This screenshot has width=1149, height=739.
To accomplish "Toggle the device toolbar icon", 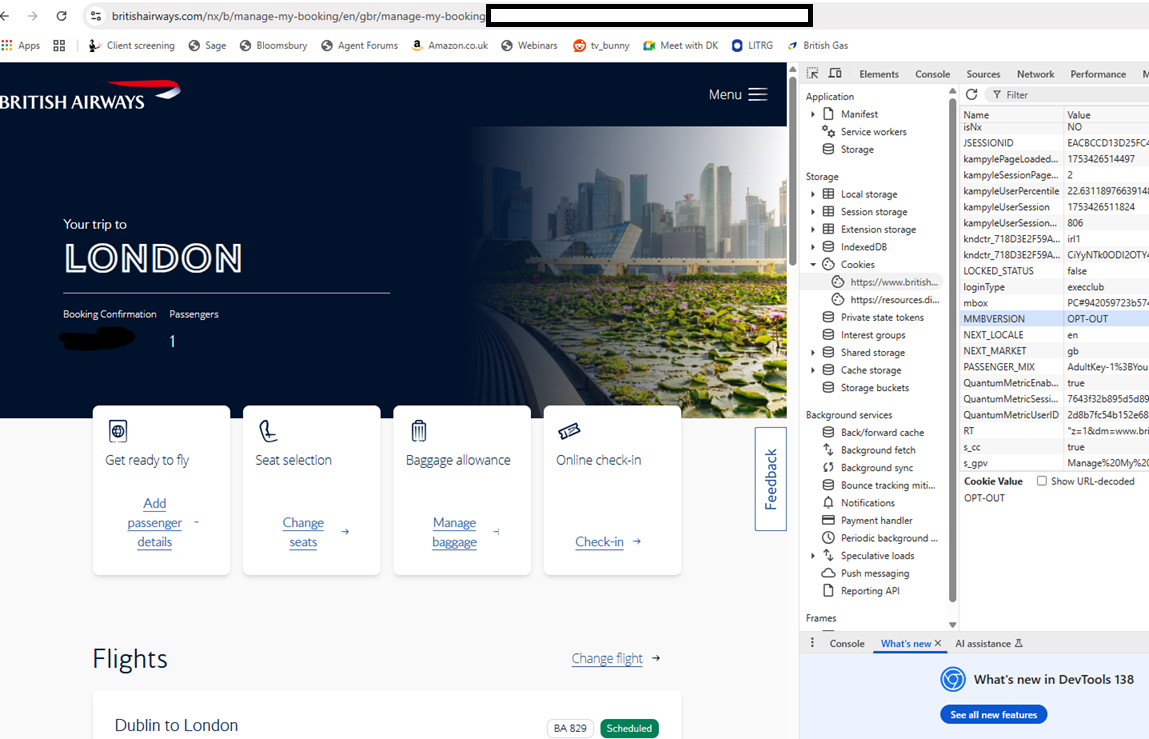I will 835,73.
